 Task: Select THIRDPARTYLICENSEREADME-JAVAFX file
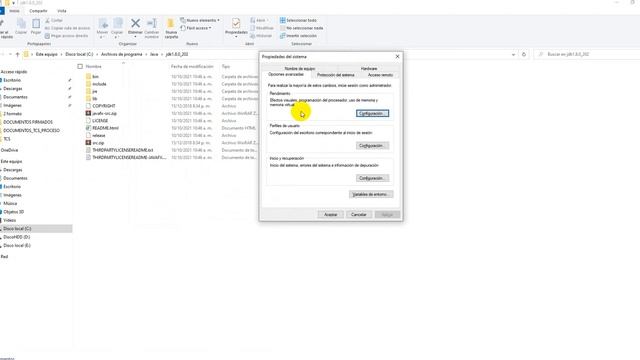129,158
